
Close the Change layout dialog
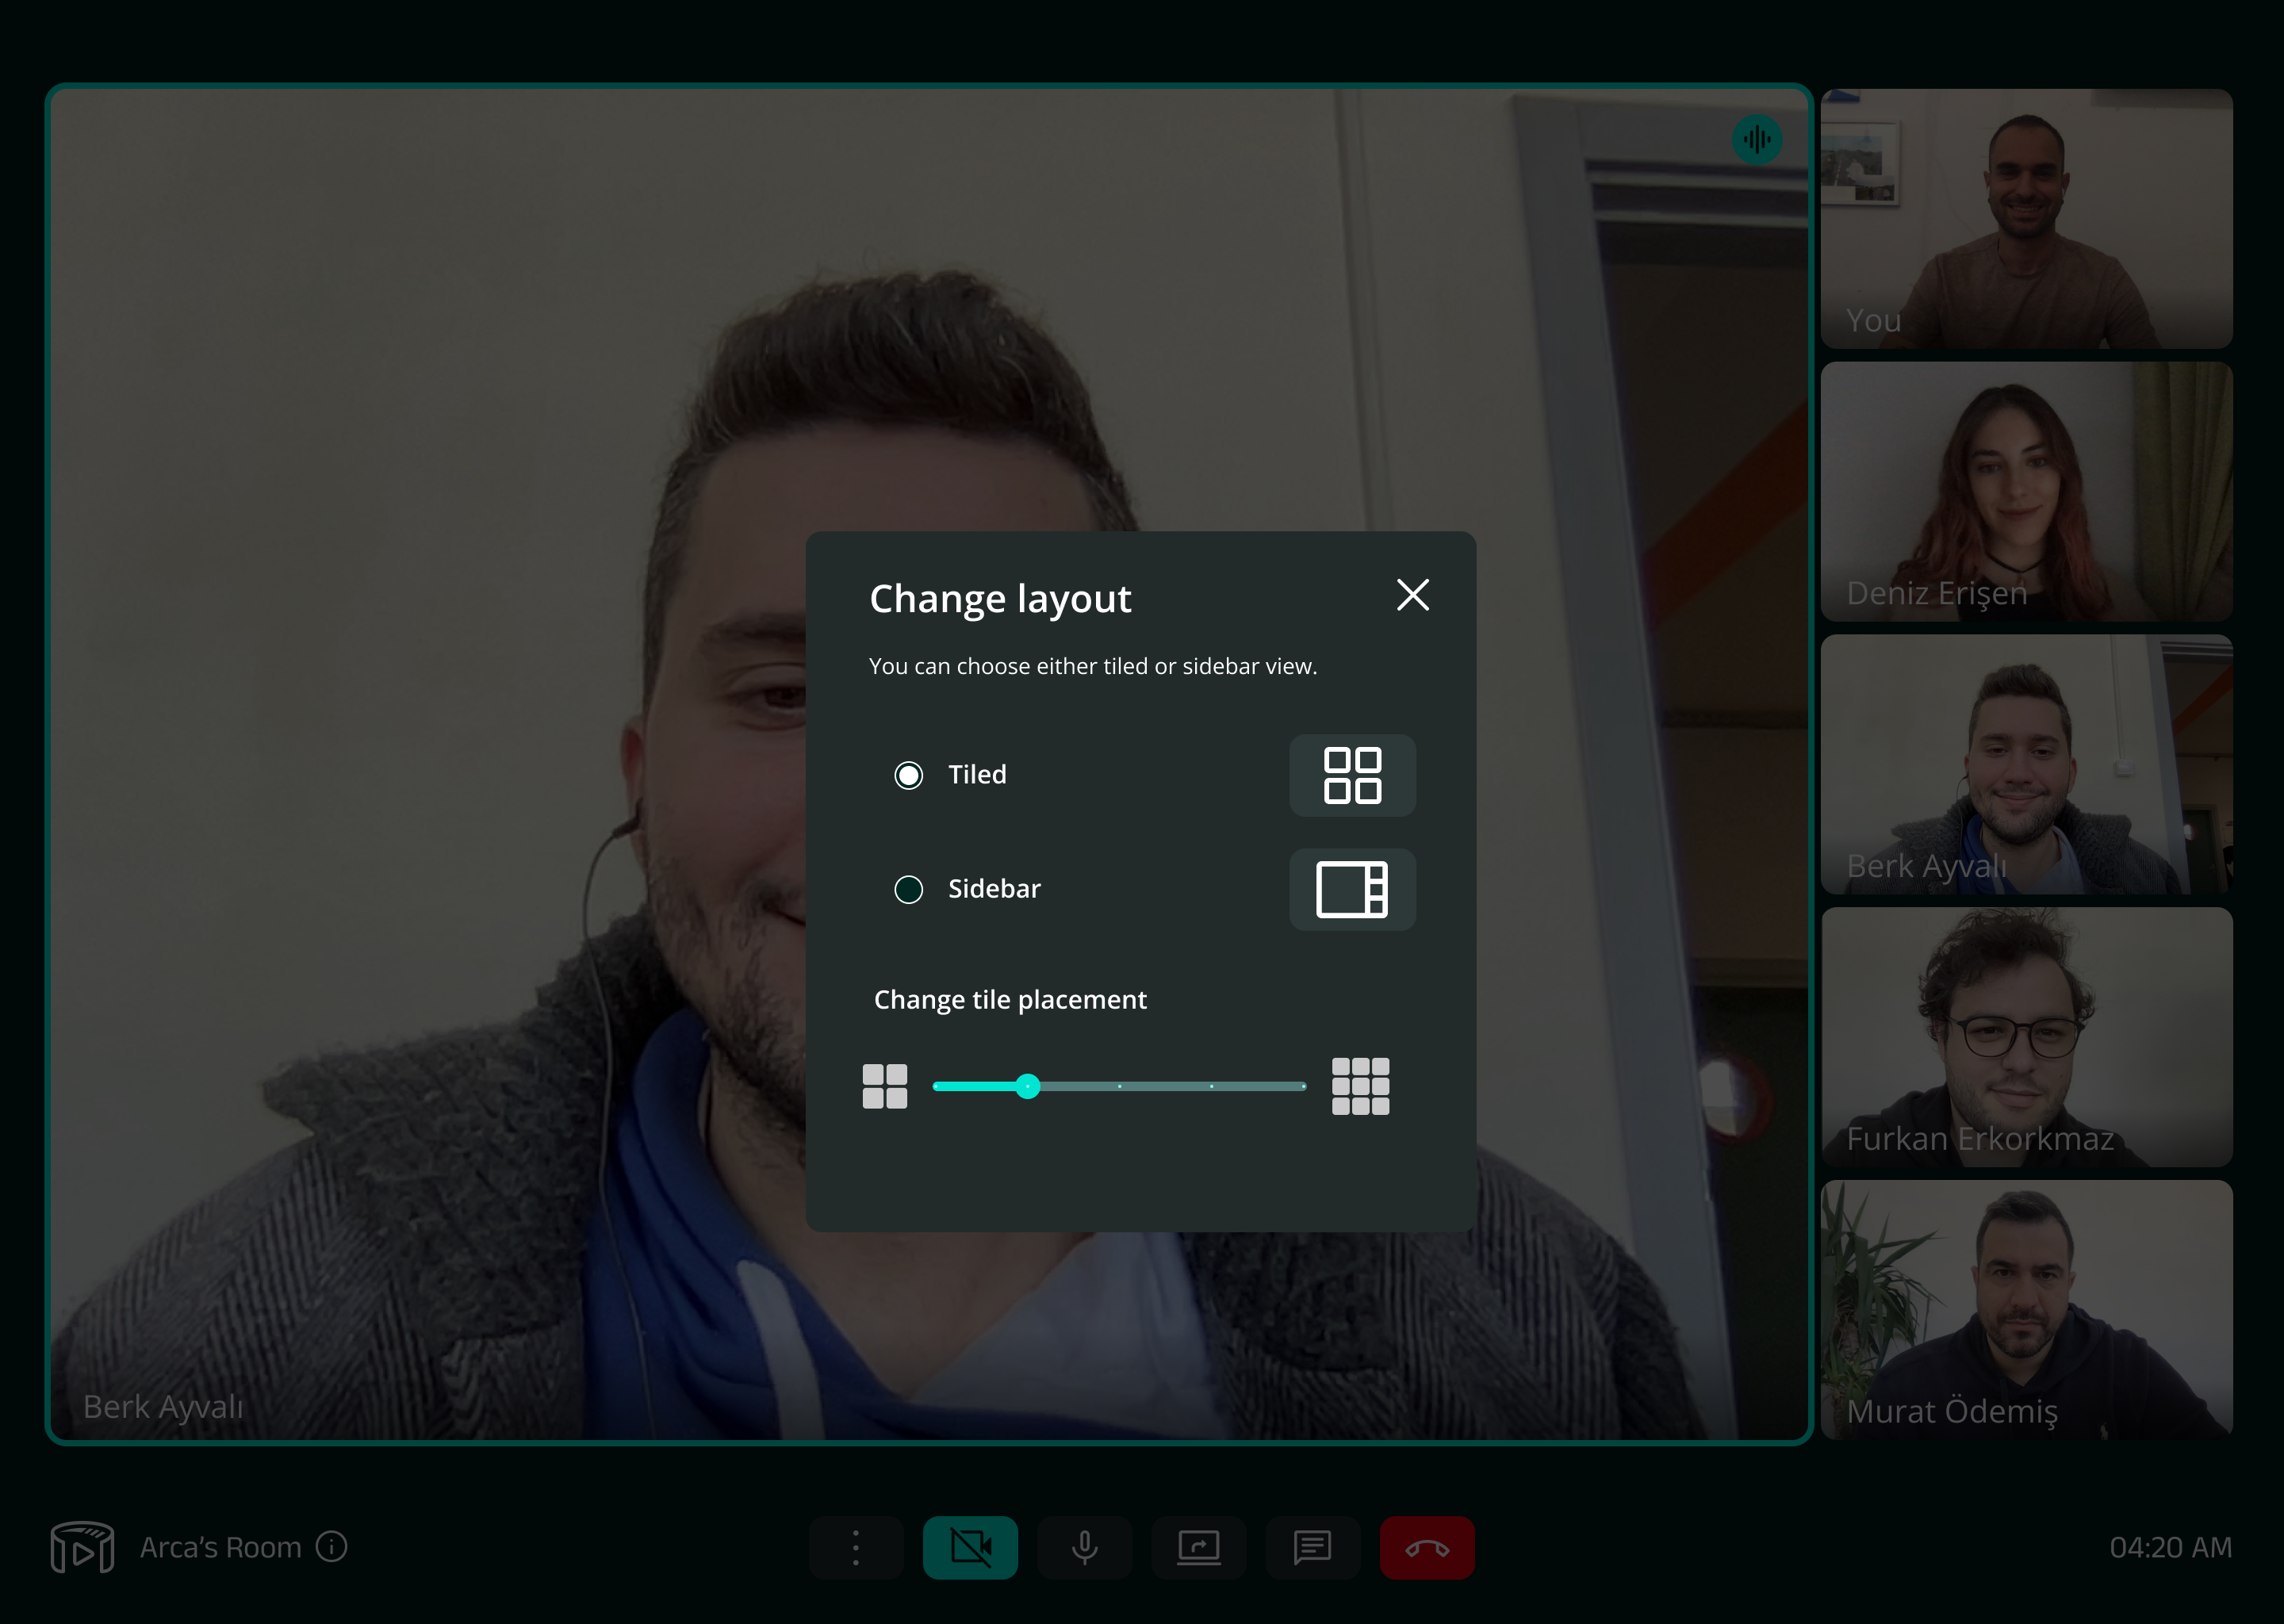[x=1412, y=595]
